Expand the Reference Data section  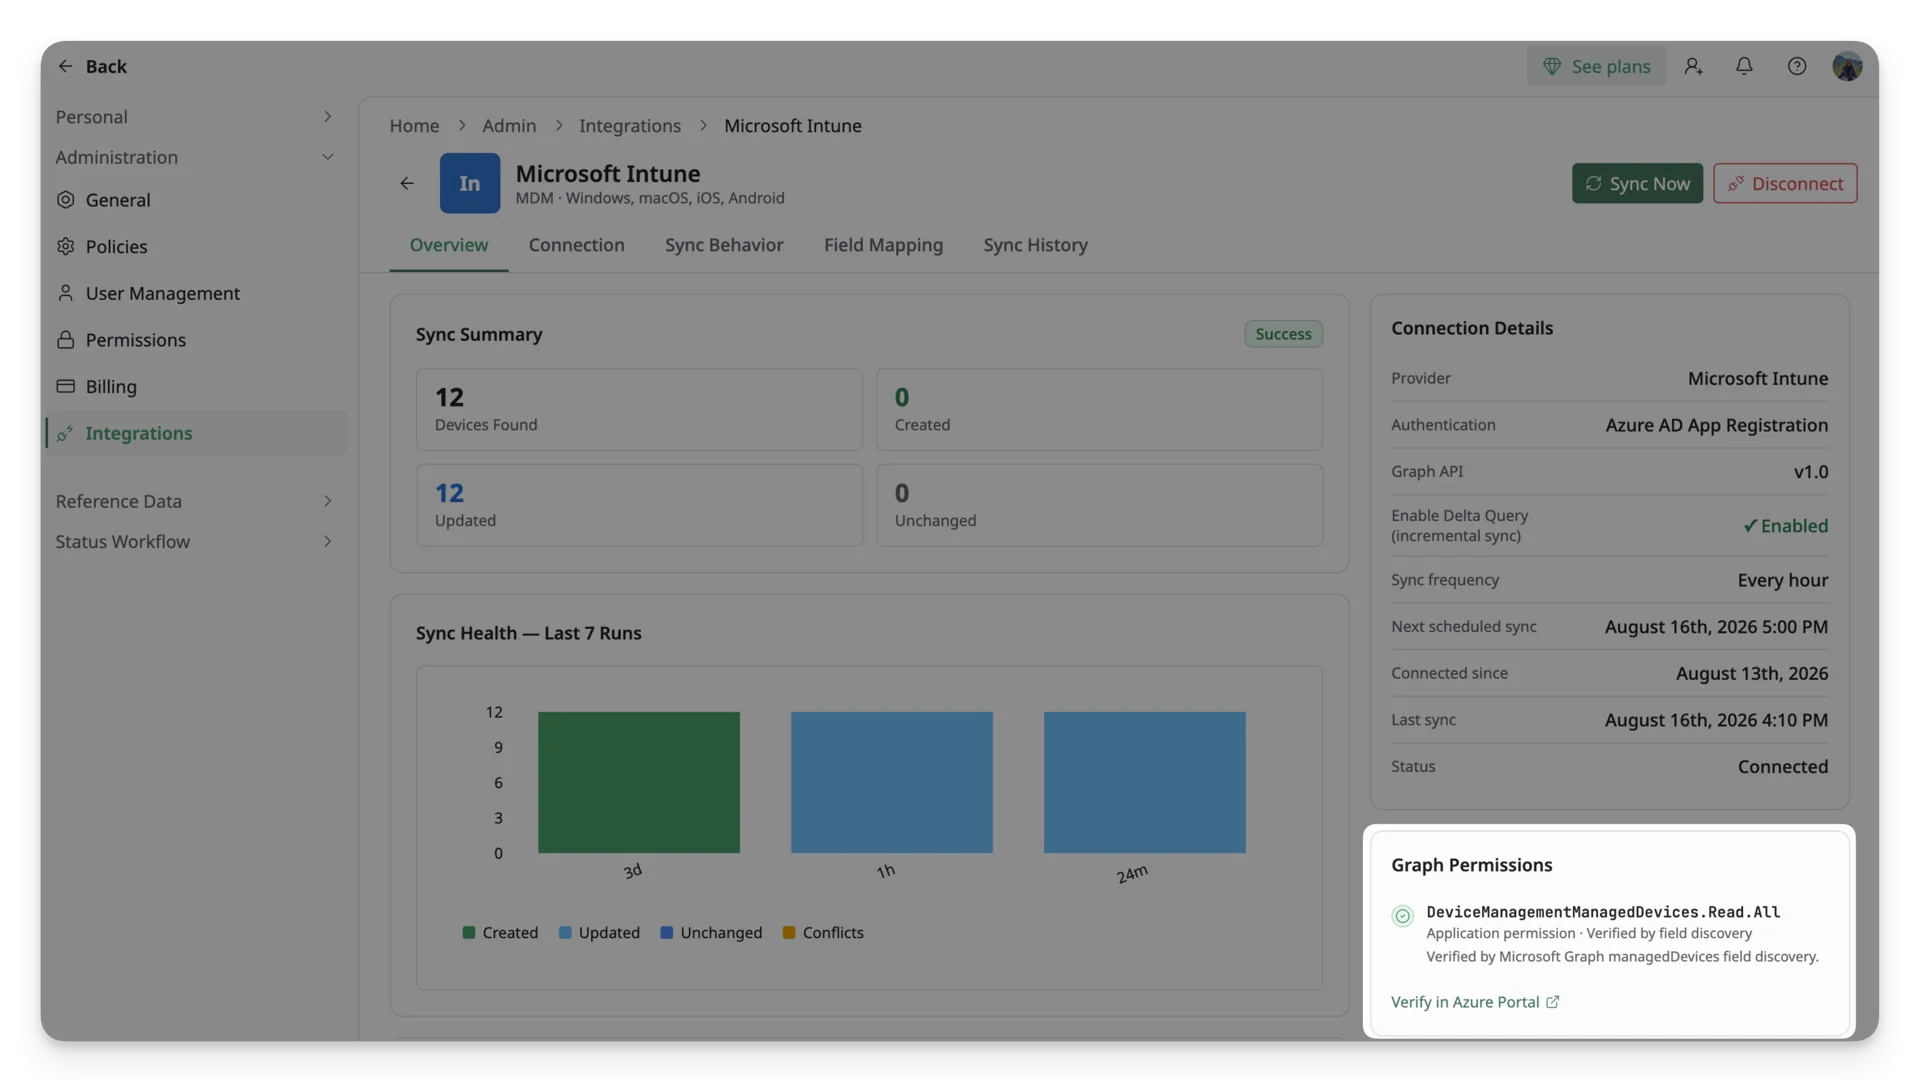194,501
